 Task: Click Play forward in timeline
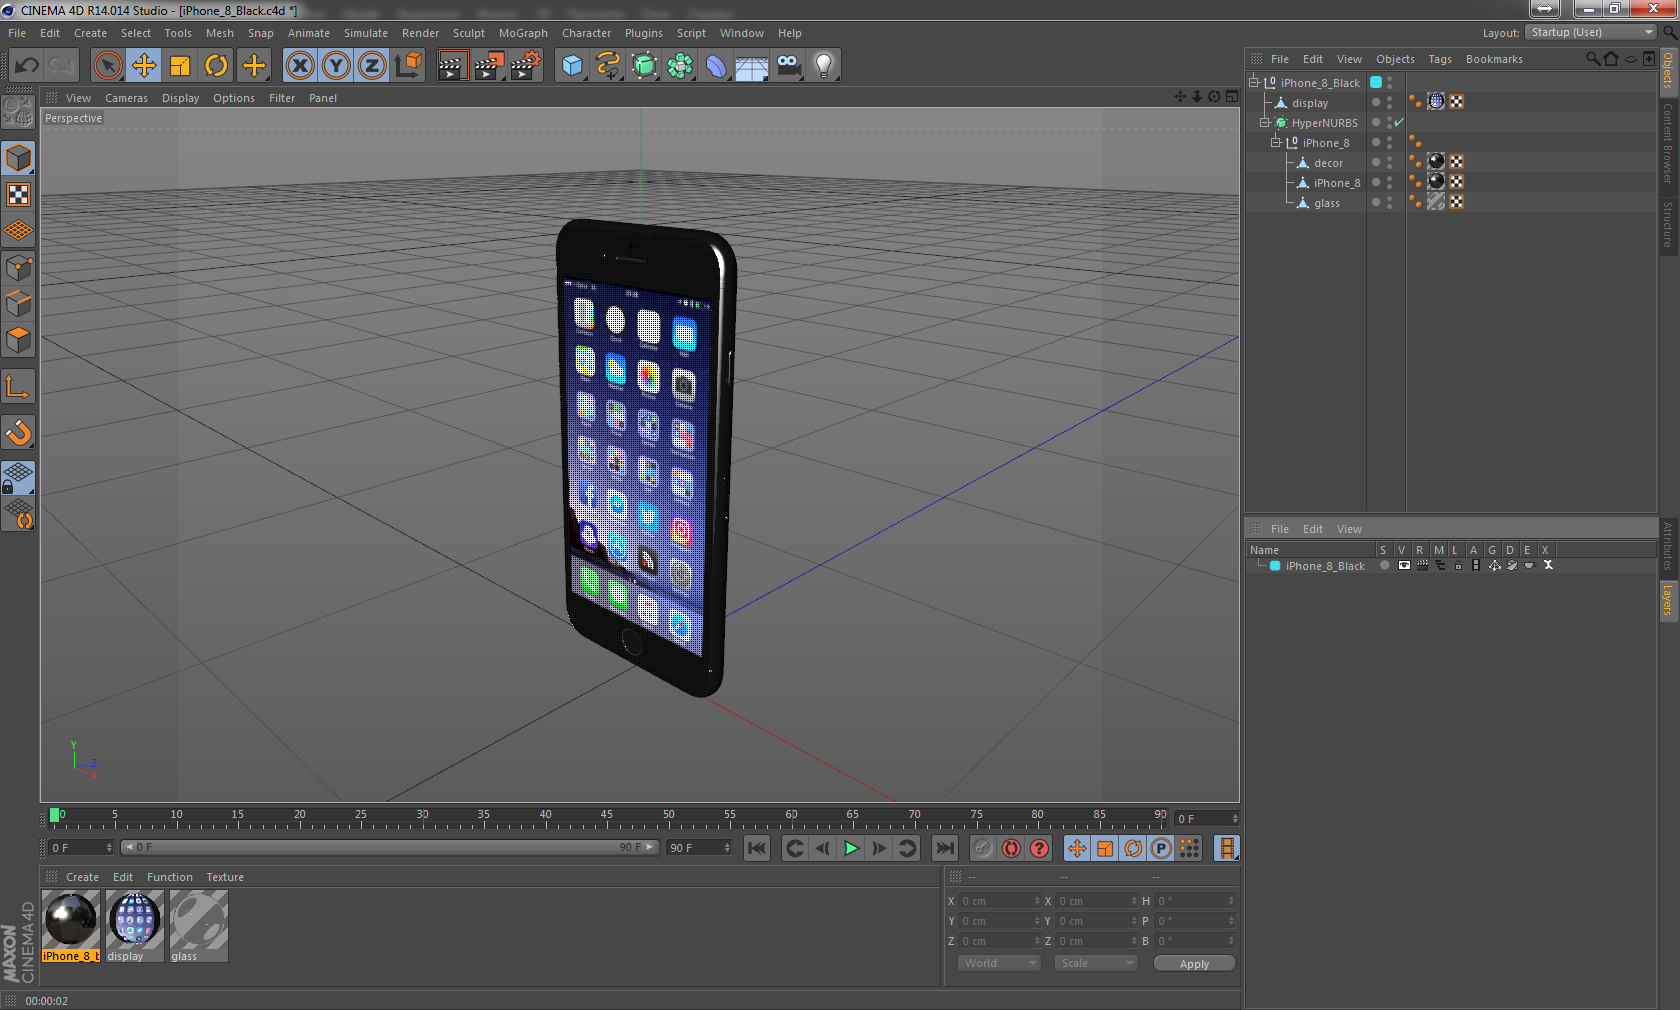851,848
